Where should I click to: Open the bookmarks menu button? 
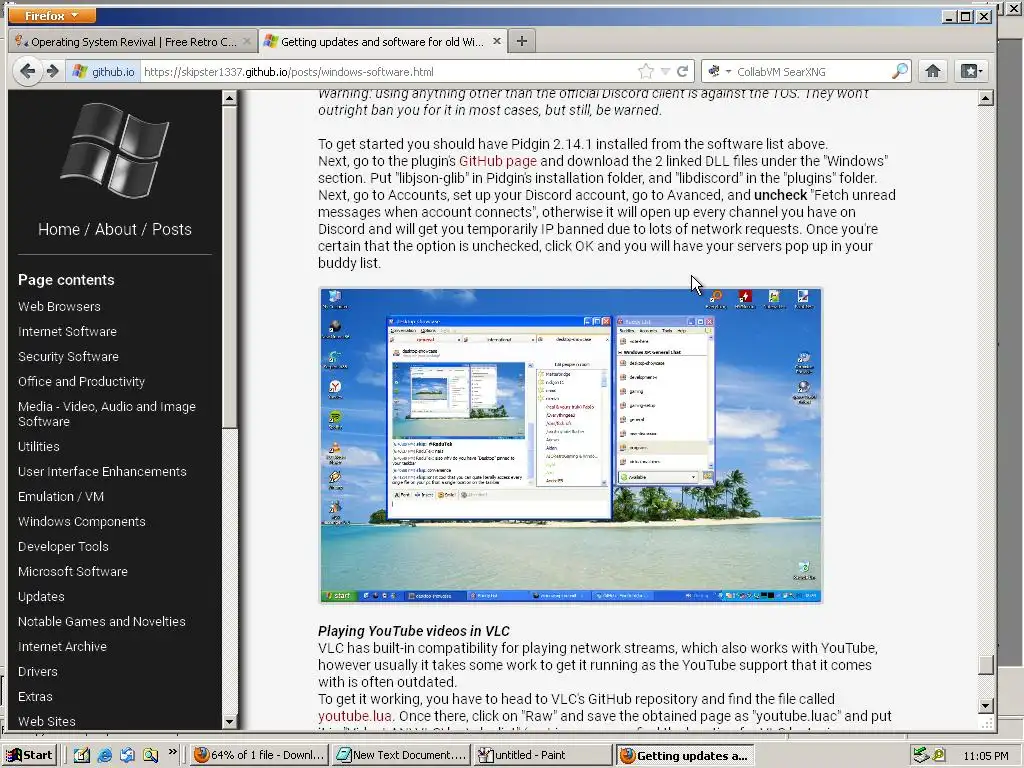click(971, 71)
